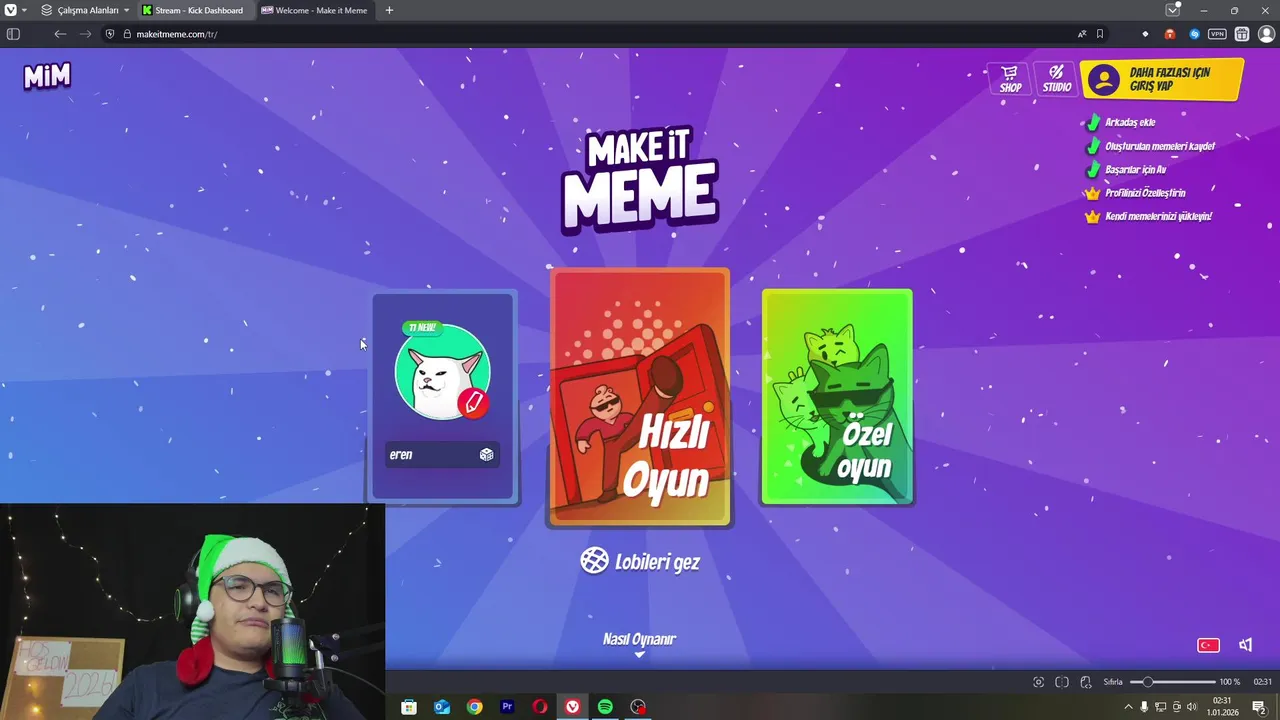Open the red extension icon in toolbar
The image size is (1280, 720).
pyautogui.click(x=1169, y=34)
